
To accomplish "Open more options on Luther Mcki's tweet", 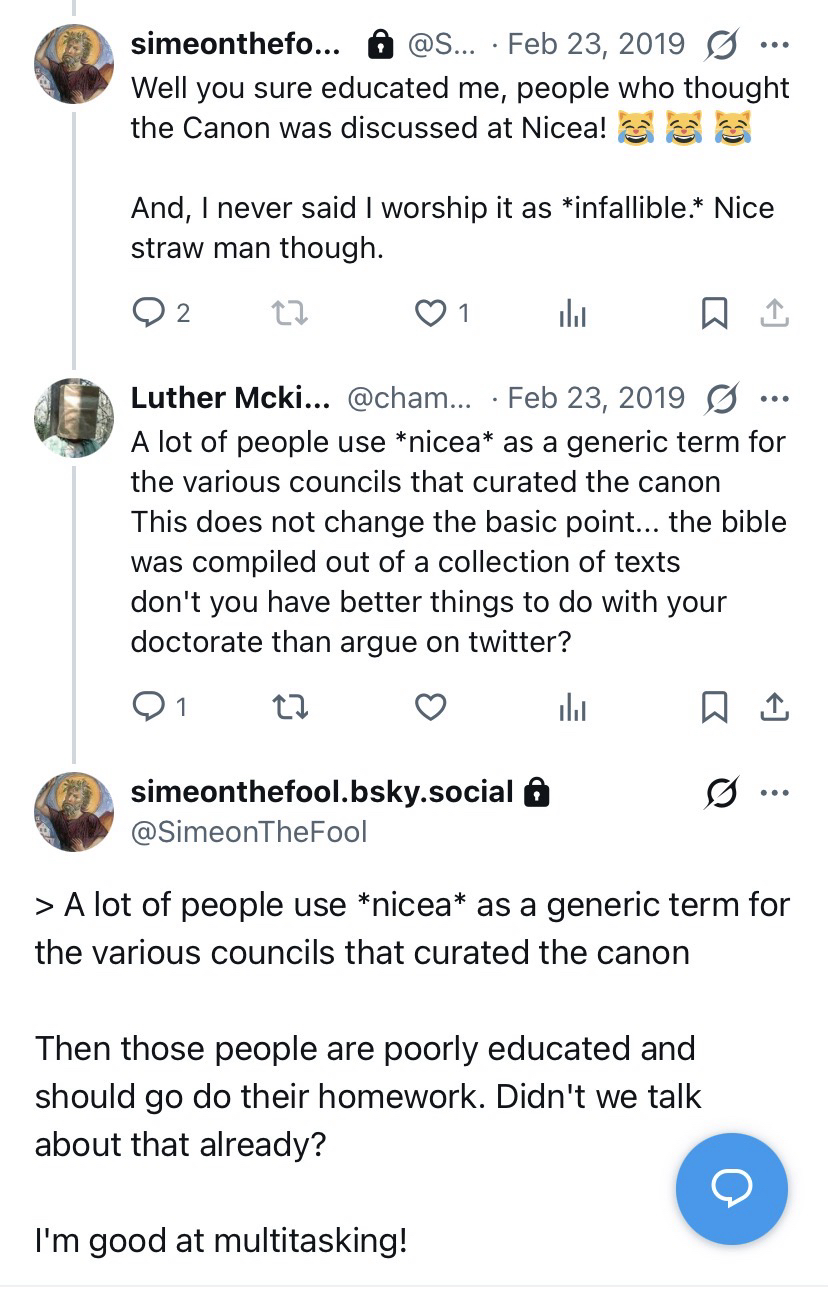I will tap(775, 398).
